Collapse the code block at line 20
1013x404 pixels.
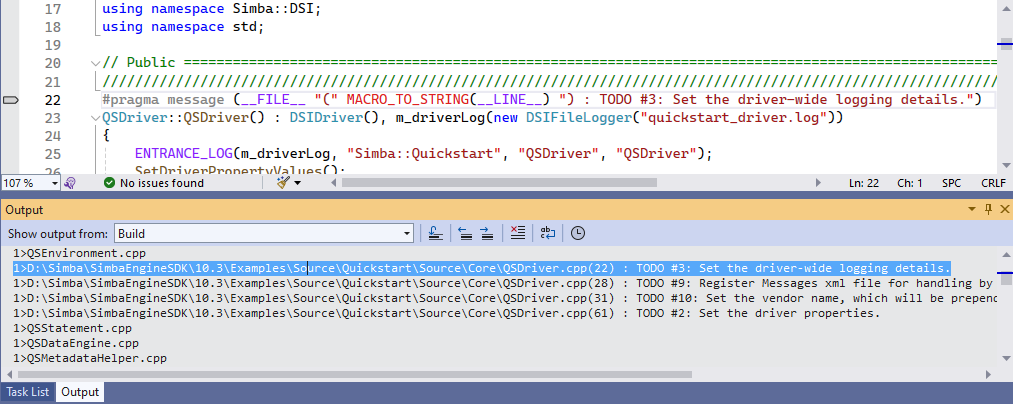point(95,63)
